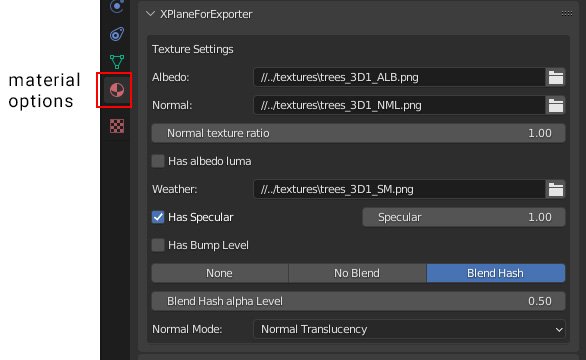The width and height of the screenshot is (586, 360).
Task: Click the Specular value slider
Action: pos(464,217)
